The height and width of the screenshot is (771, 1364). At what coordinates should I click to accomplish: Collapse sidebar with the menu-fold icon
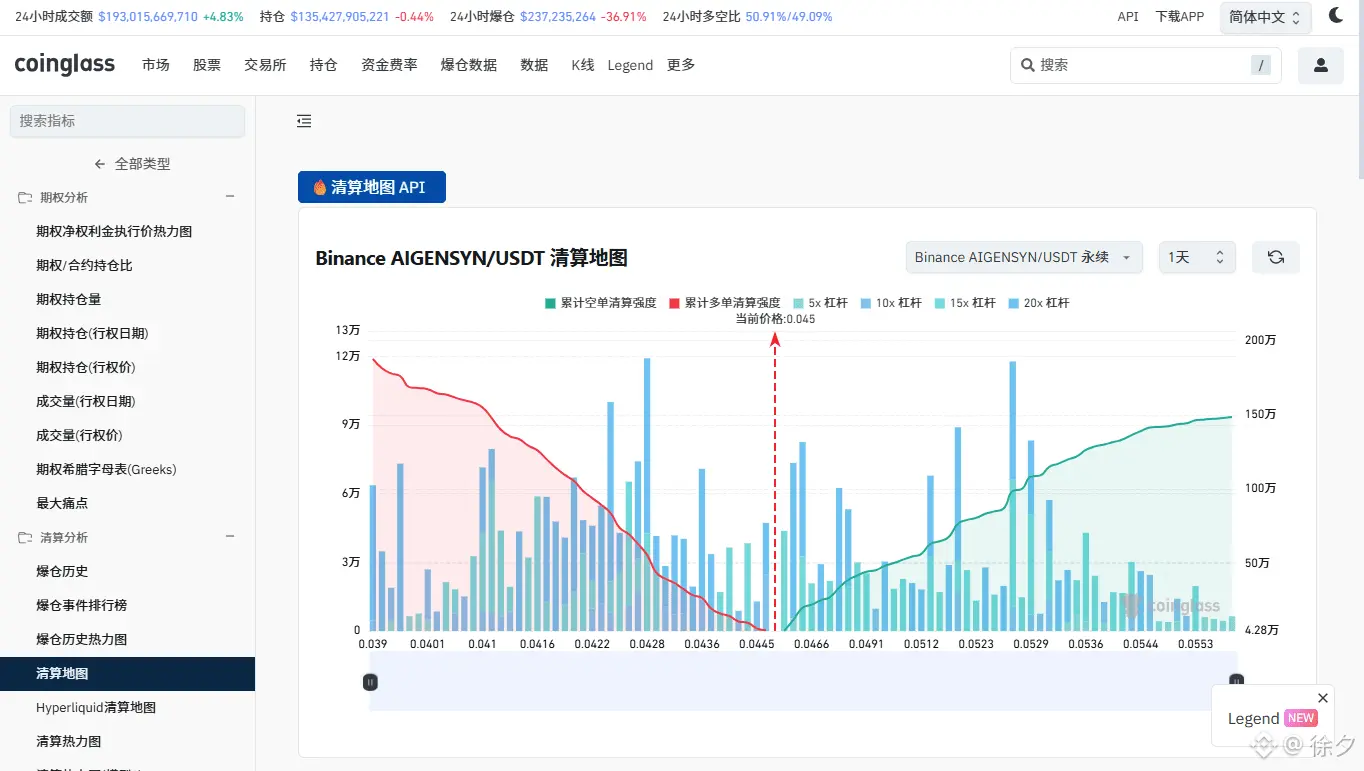point(304,121)
